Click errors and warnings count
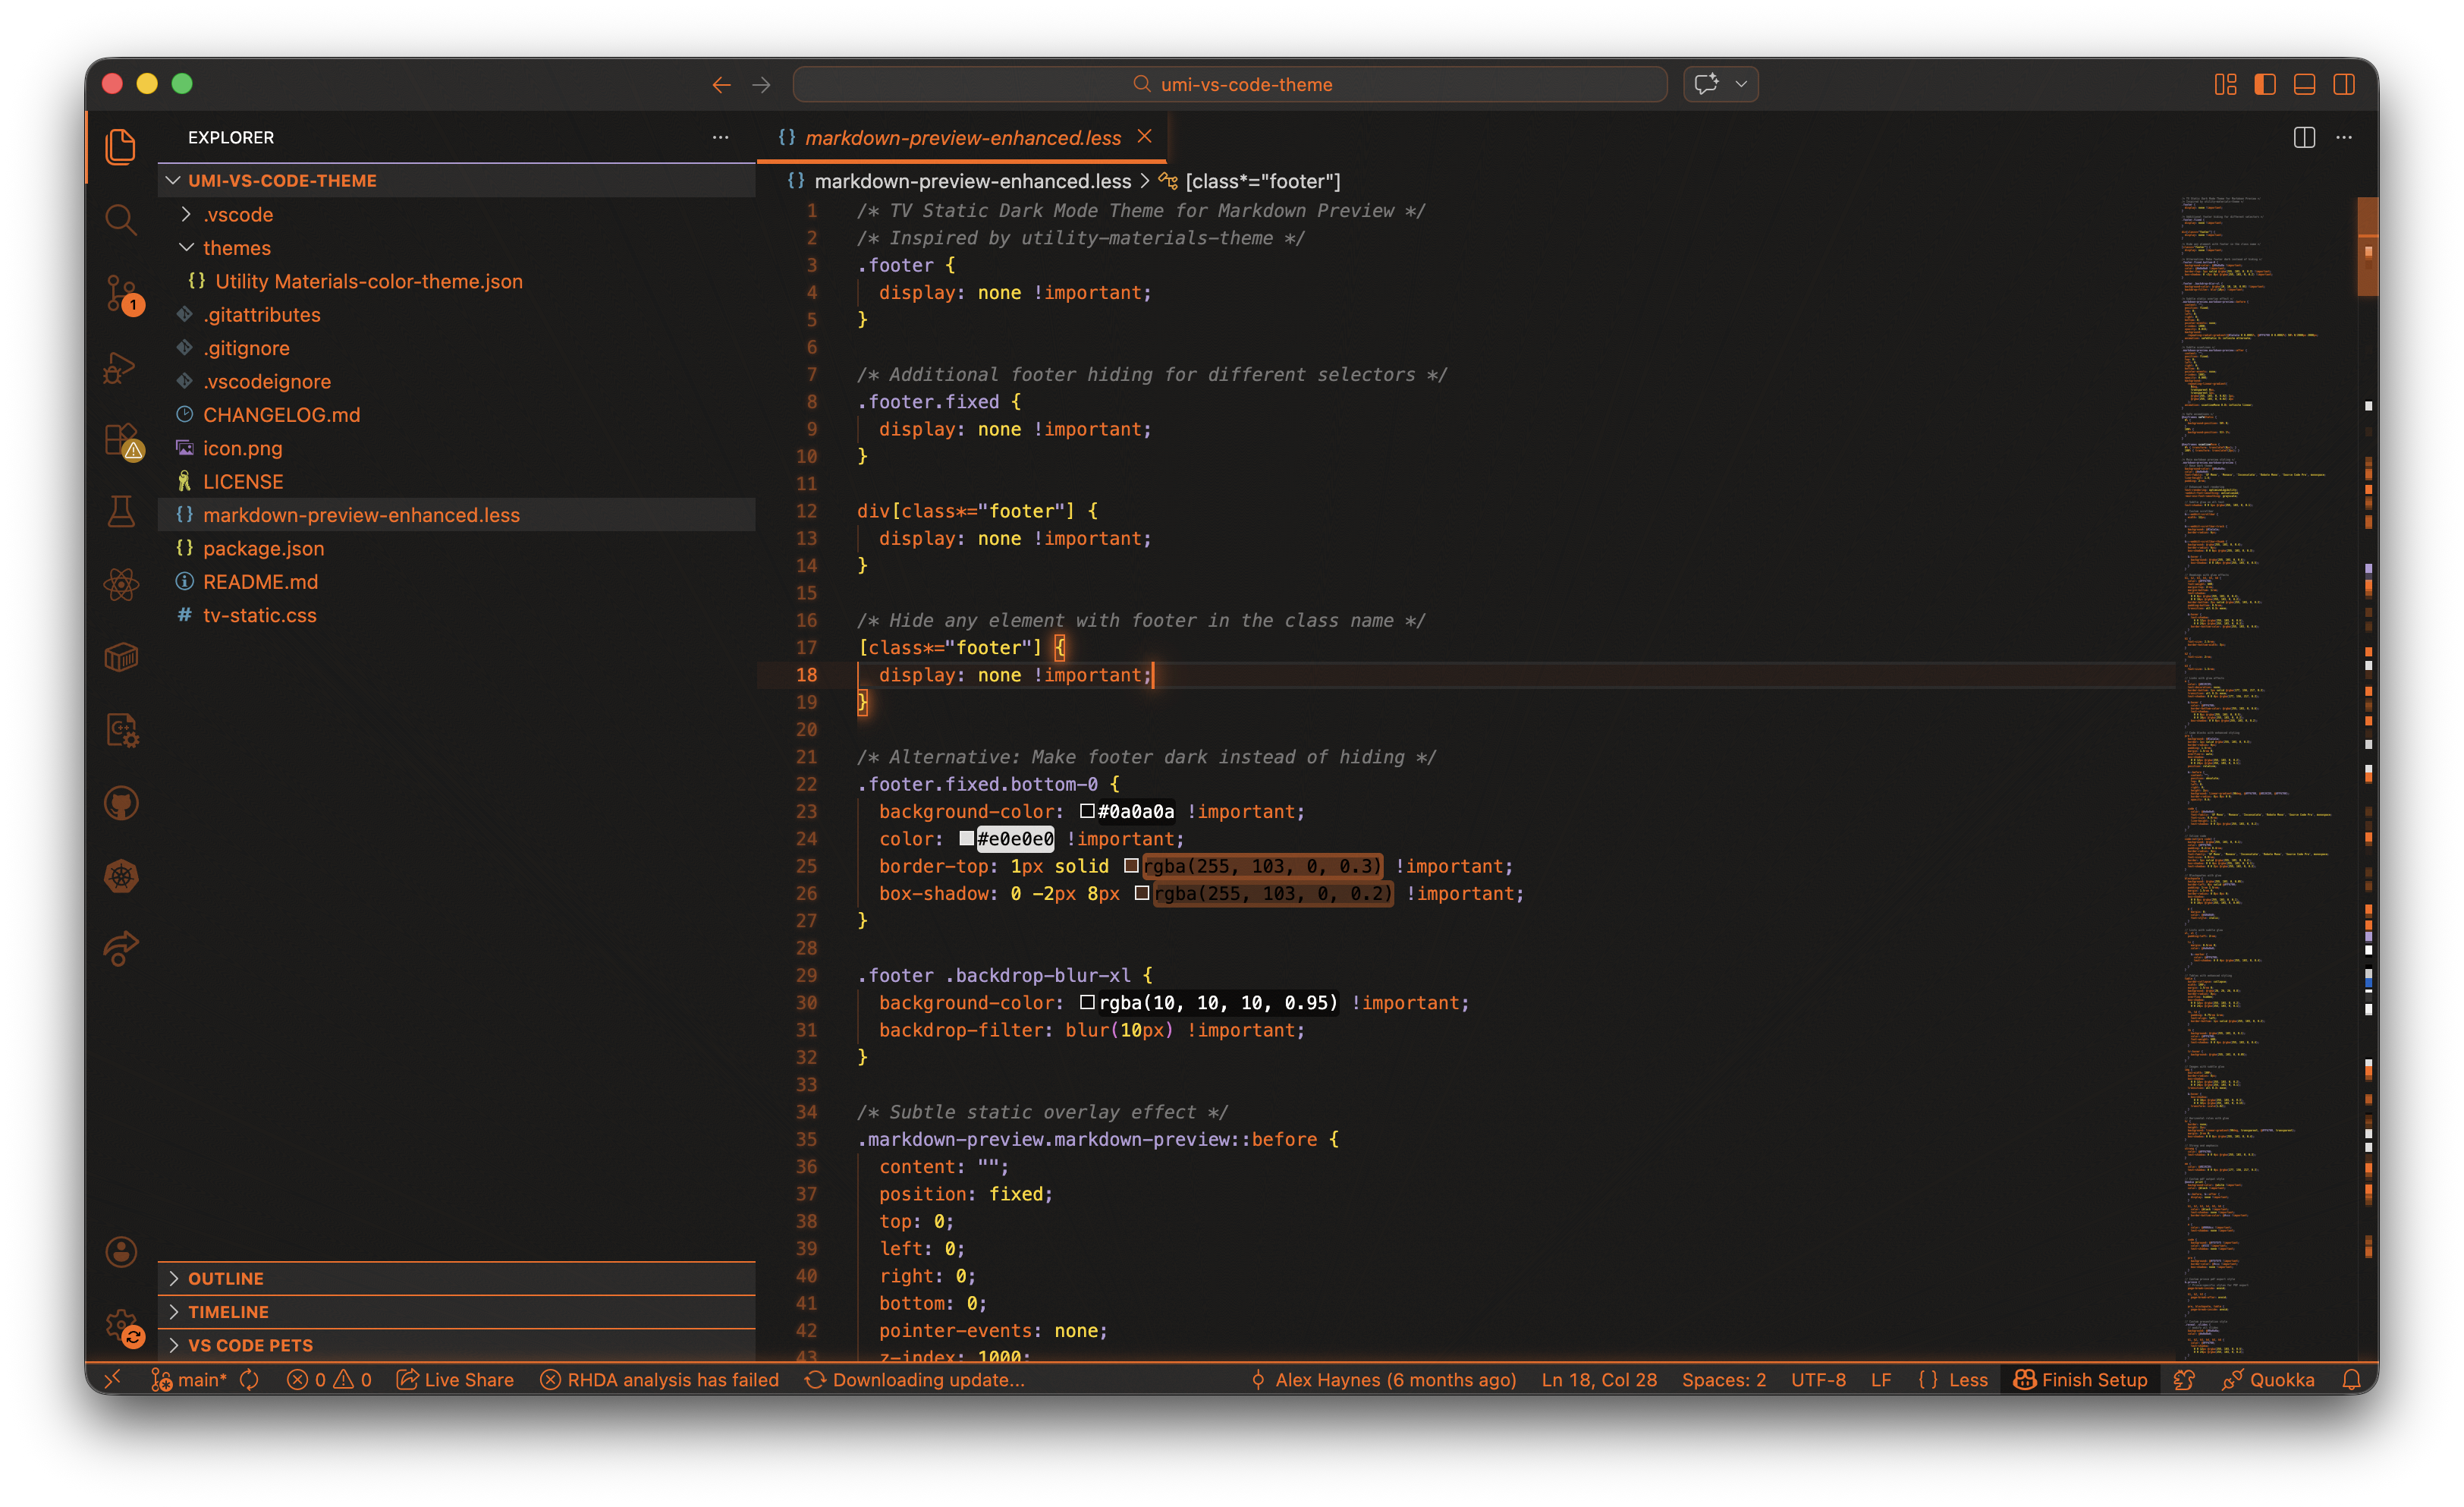The image size is (2464, 1507). (329, 1379)
